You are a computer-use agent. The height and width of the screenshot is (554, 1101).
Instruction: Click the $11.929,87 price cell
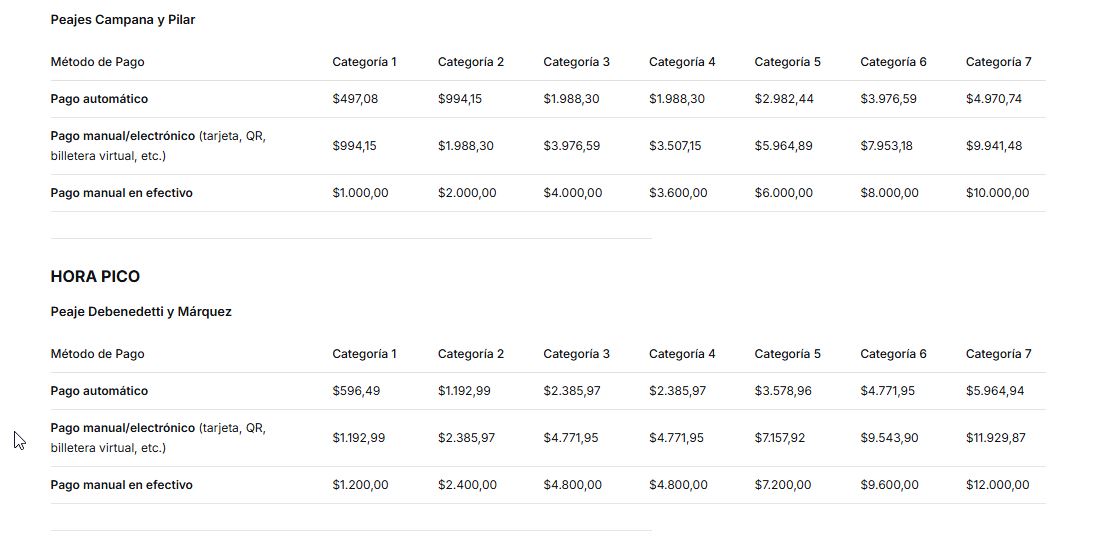click(x=996, y=438)
